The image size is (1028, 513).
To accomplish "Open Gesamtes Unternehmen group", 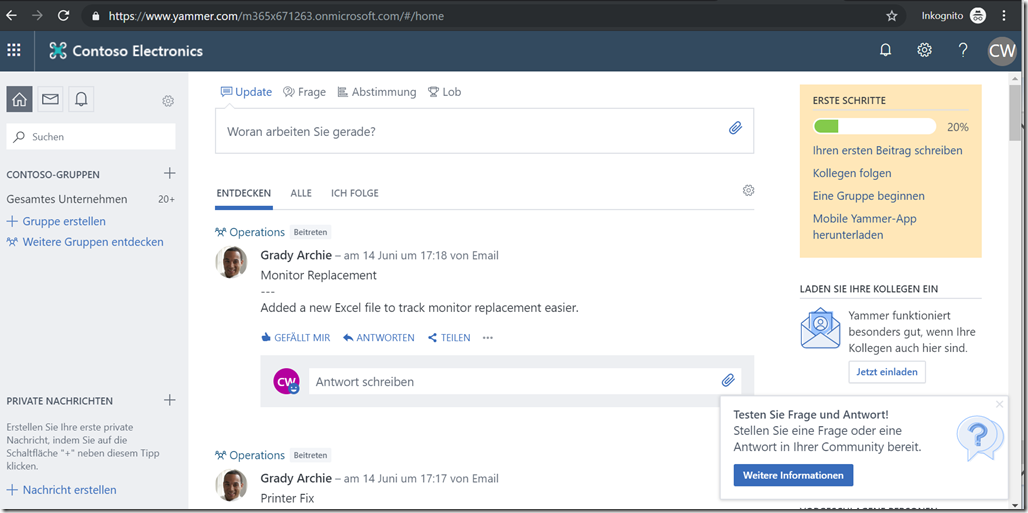I will 67,199.
